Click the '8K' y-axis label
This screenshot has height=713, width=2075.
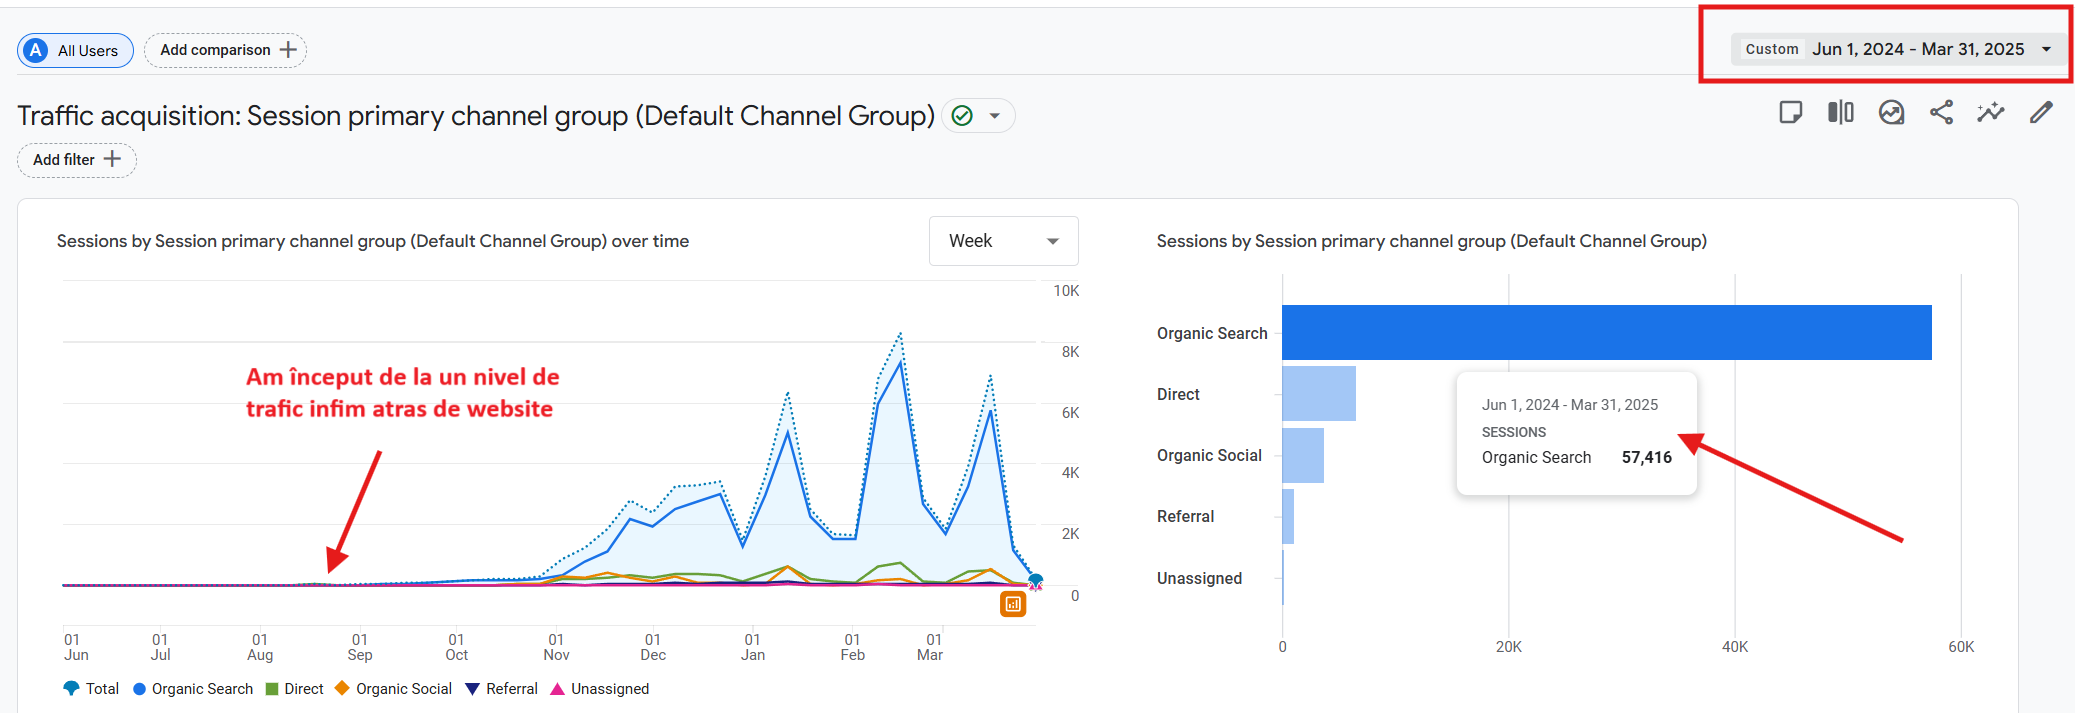[1070, 352]
